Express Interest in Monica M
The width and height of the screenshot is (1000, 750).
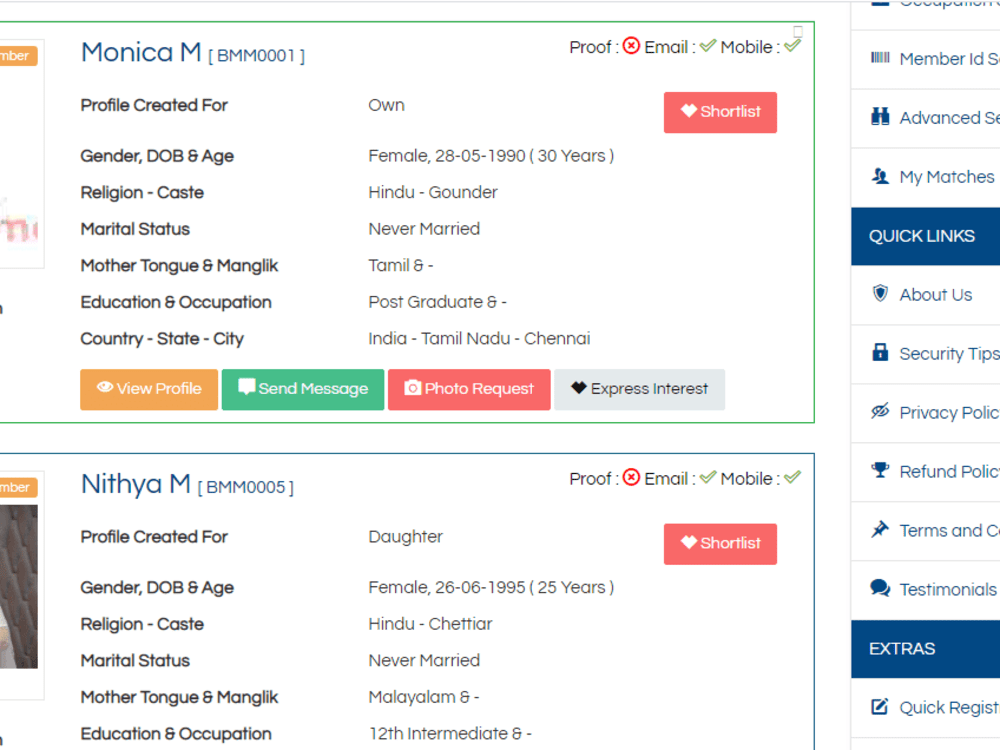point(639,389)
